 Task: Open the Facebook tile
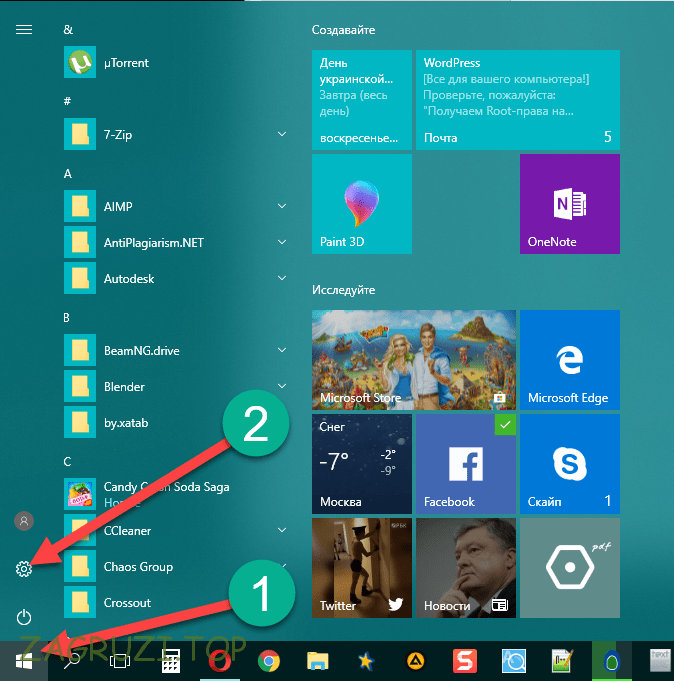point(466,463)
